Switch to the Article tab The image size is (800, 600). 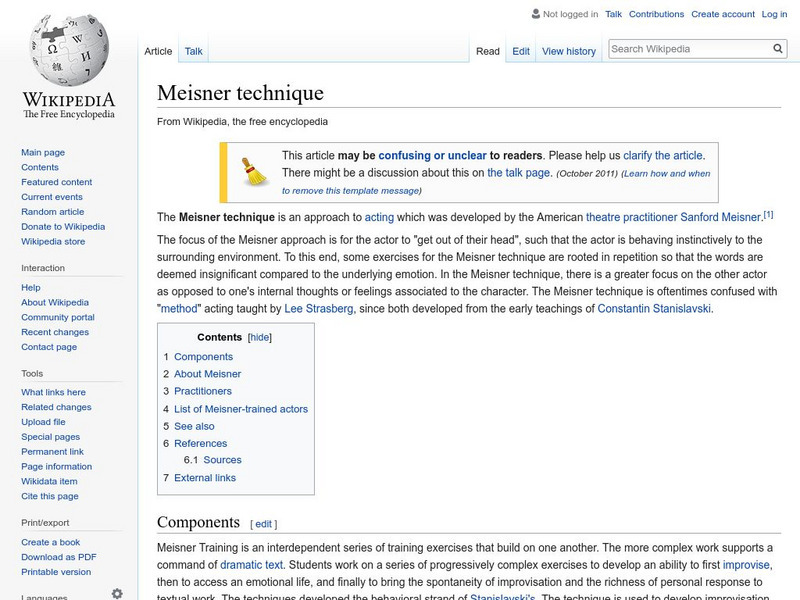pos(158,51)
